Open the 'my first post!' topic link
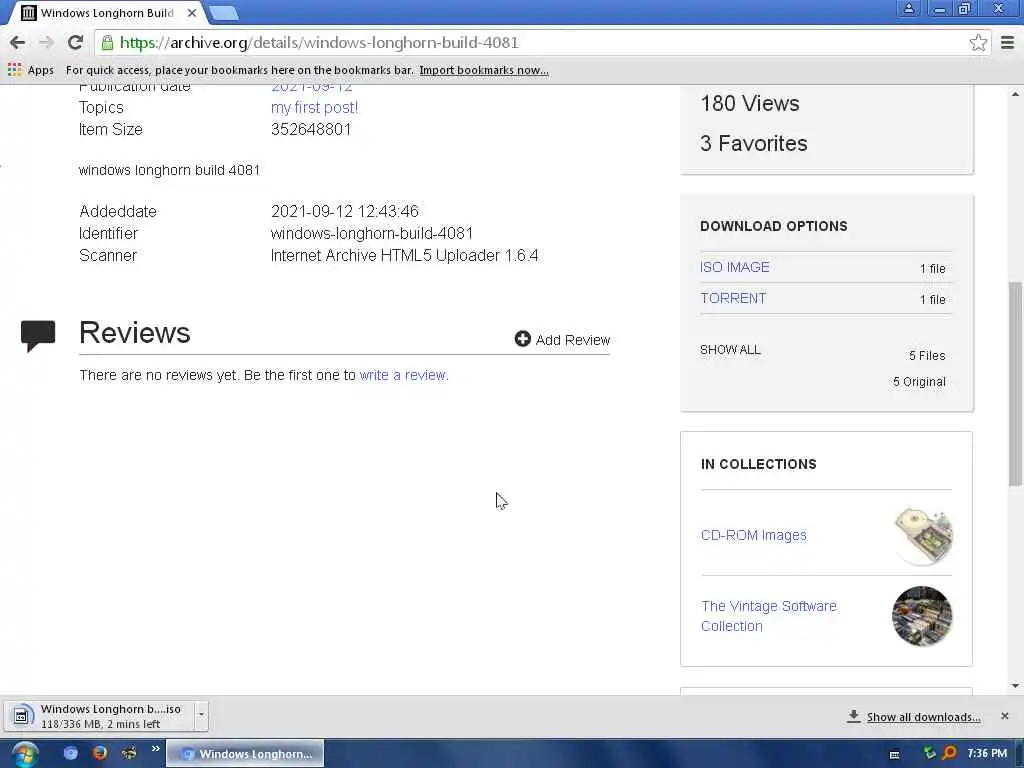The image size is (1024, 768). coord(314,107)
